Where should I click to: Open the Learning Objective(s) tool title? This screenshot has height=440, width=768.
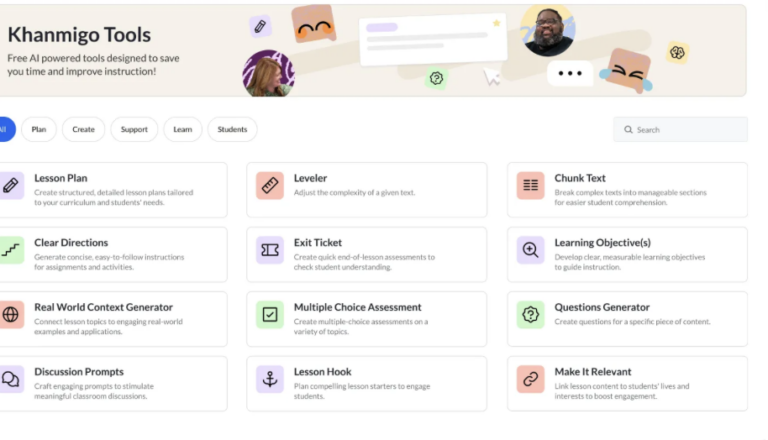point(602,243)
